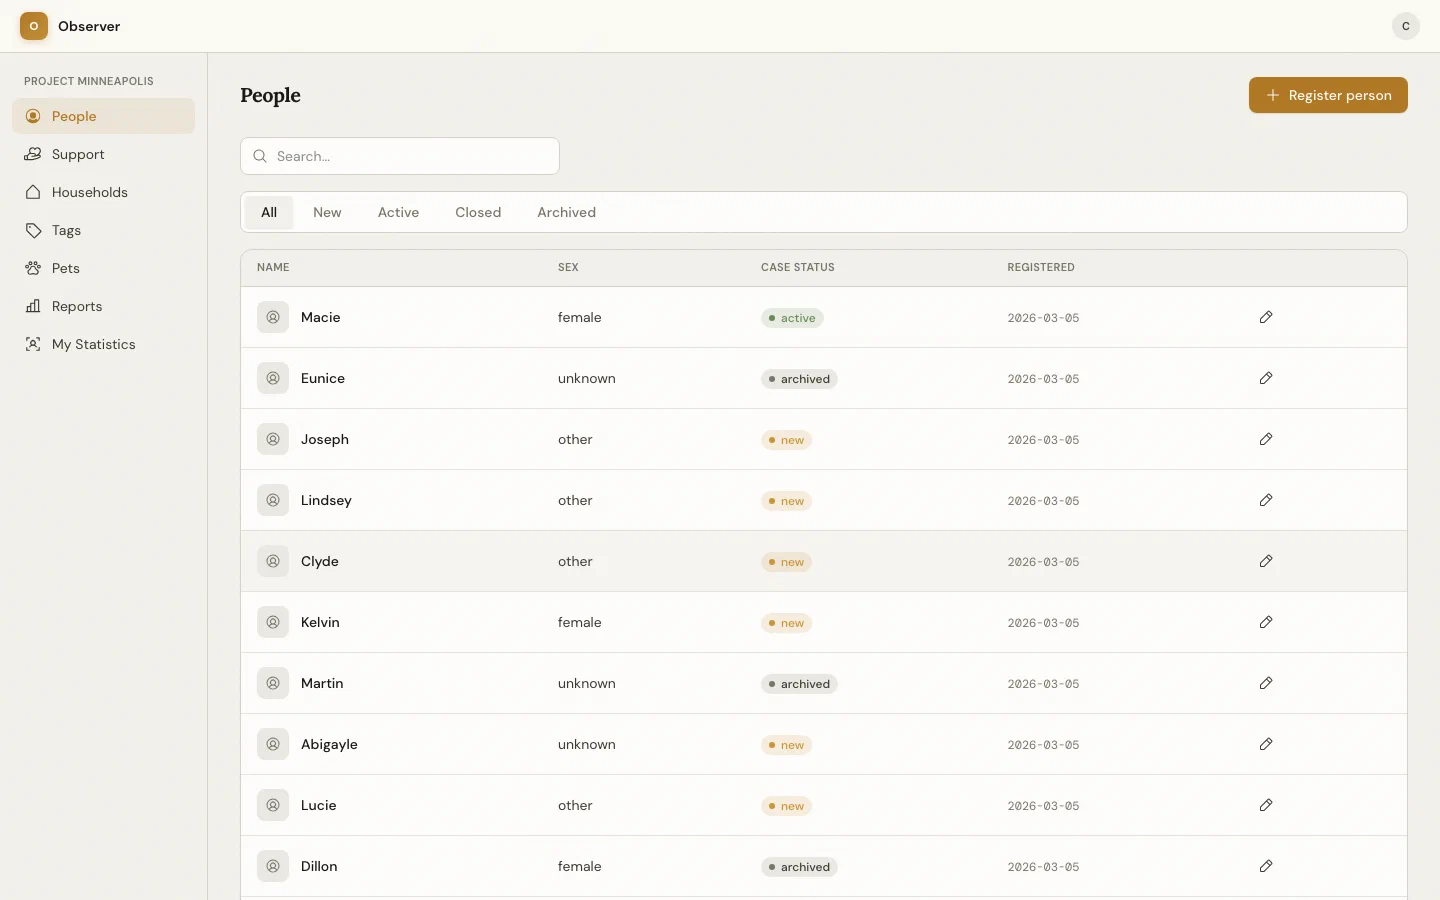
Task: Open Eunice's profile link
Action: click(x=322, y=378)
